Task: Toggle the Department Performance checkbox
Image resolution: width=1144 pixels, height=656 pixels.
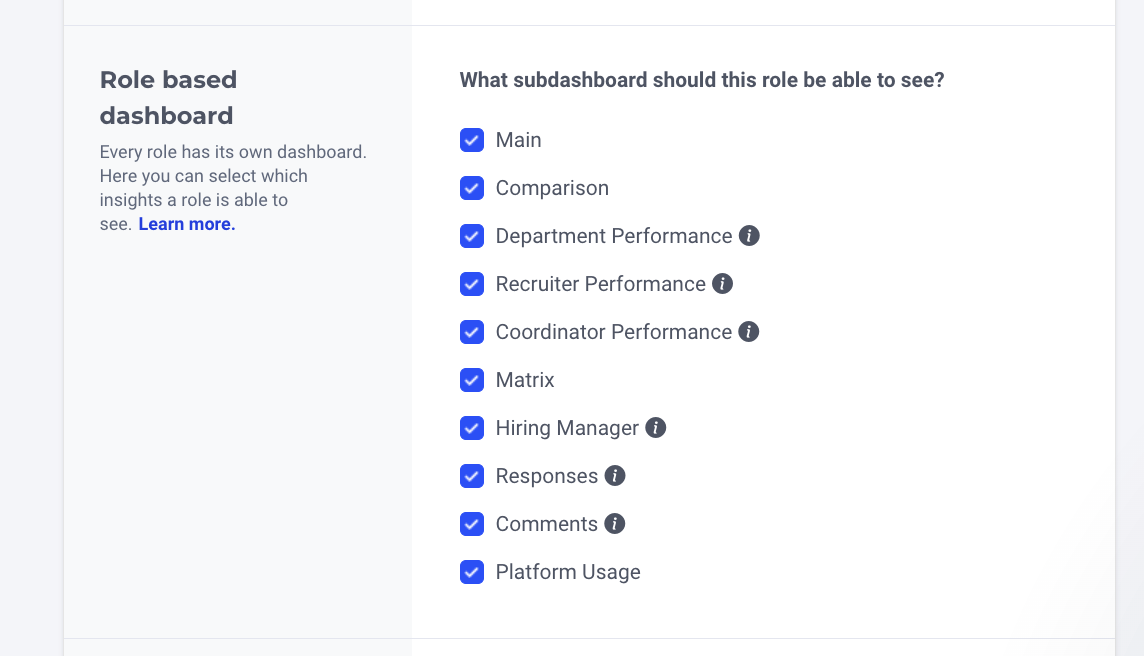Action: pyautogui.click(x=472, y=236)
